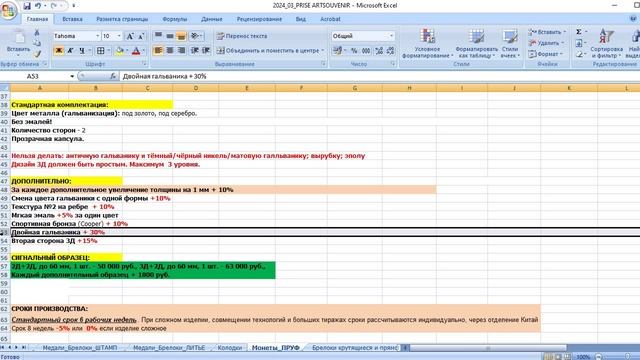Open Стили ячеек gallery
Image resolution: width=640 pixels, height=360 pixels.
tap(510, 44)
